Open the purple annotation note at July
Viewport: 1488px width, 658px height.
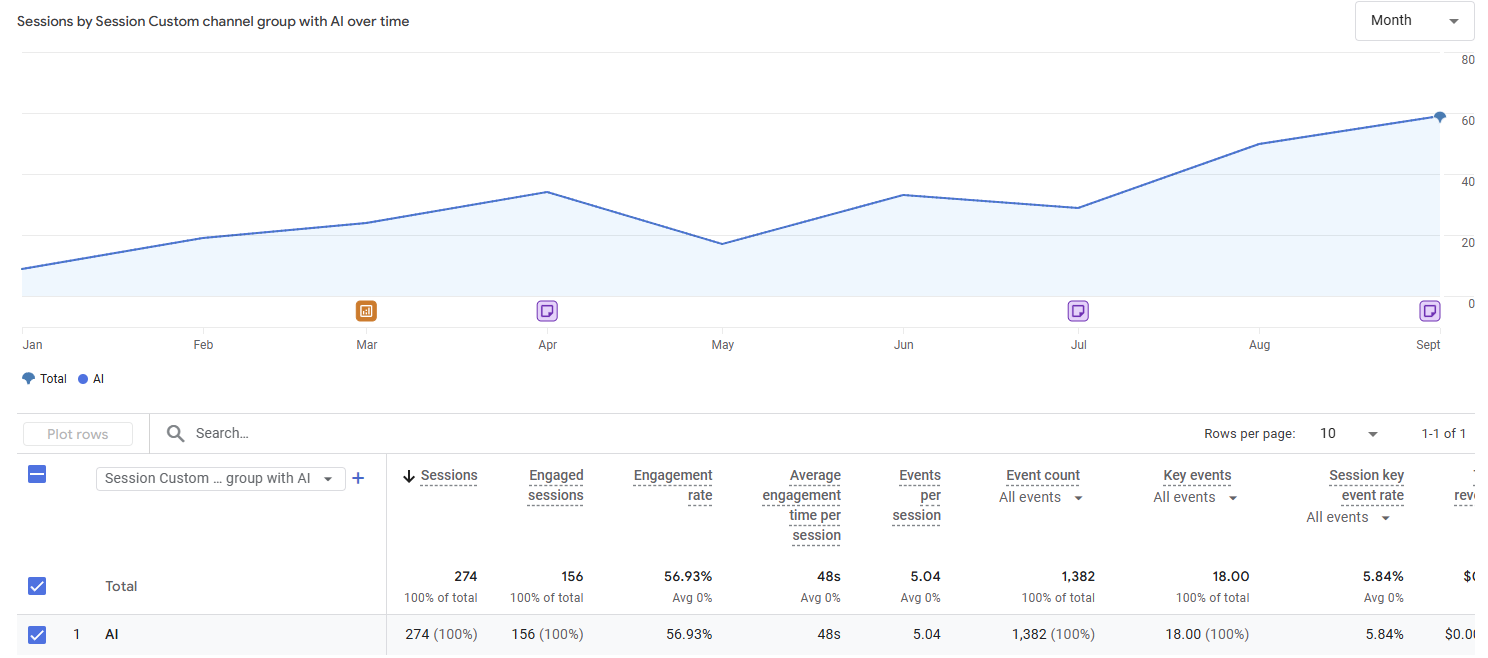pos(1078,311)
